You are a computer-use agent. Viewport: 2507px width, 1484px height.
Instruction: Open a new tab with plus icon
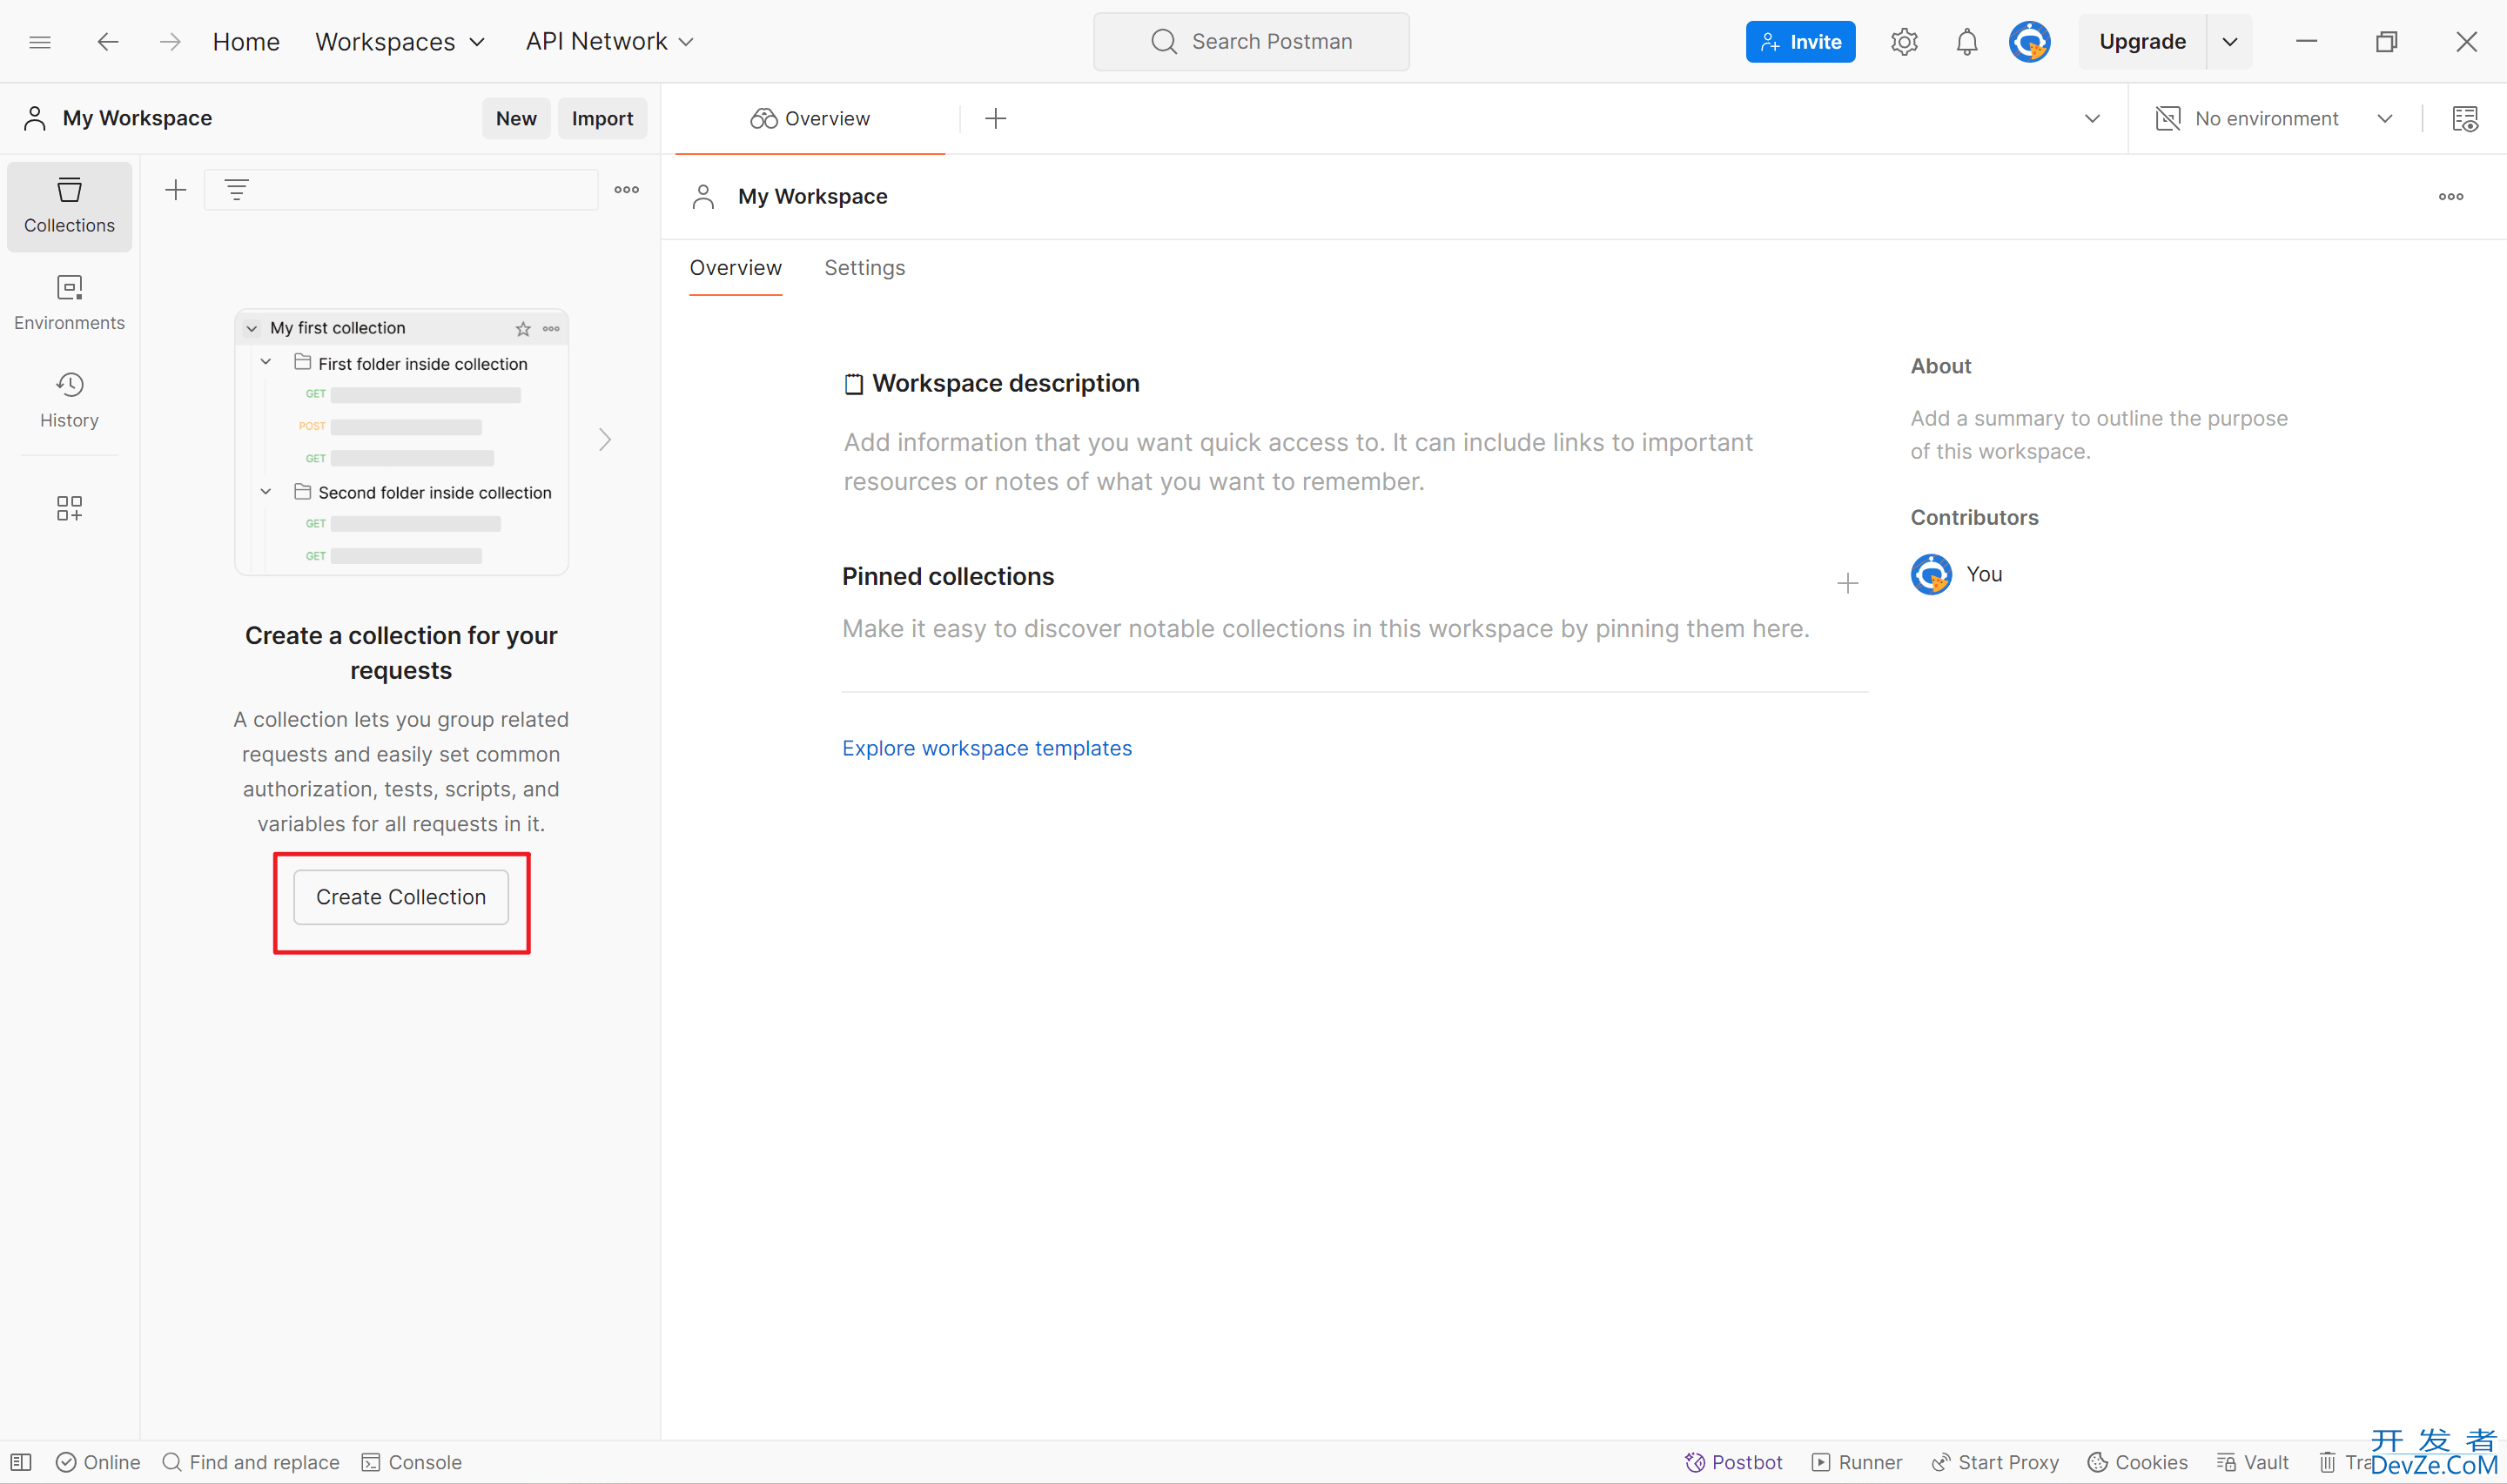pos(995,119)
